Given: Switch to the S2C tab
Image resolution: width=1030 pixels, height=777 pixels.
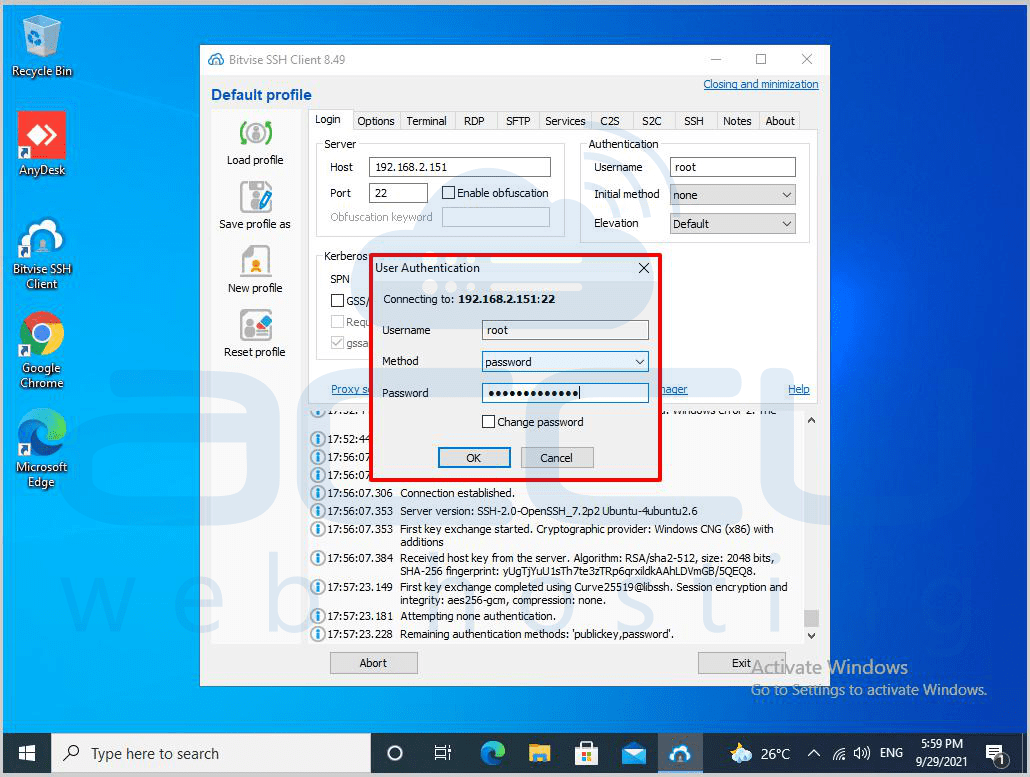Looking at the screenshot, I should [x=652, y=121].
